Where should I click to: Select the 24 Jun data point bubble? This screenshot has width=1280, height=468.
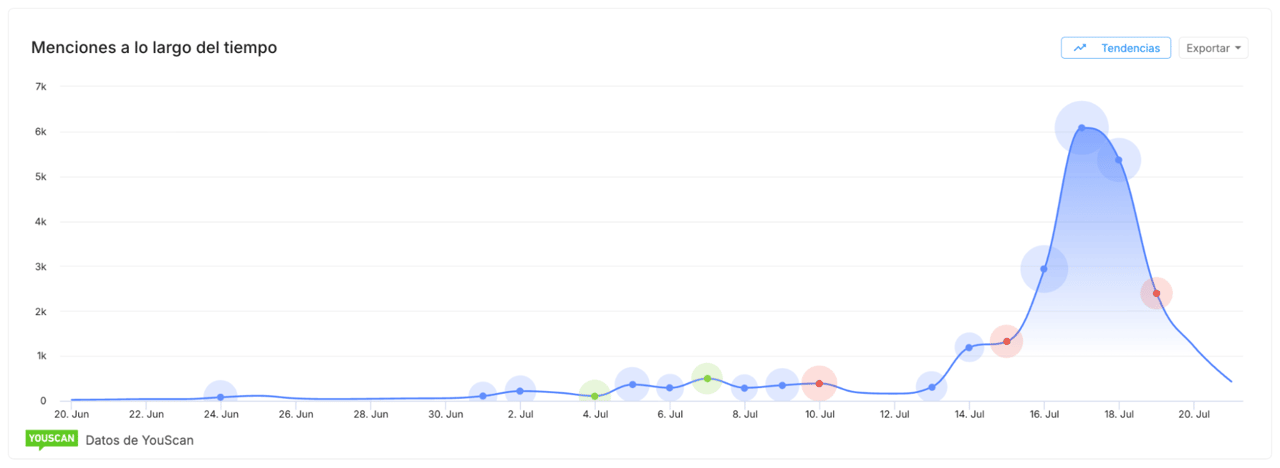pyautogui.click(x=221, y=397)
